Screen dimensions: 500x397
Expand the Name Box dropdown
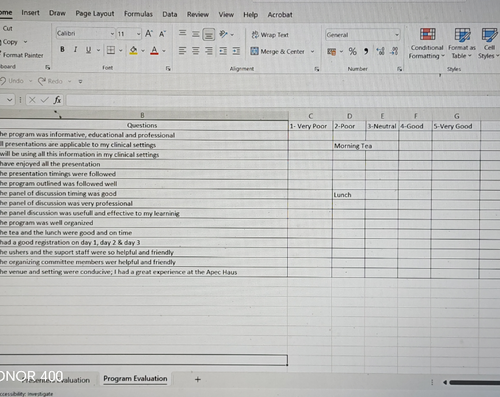[9, 99]
